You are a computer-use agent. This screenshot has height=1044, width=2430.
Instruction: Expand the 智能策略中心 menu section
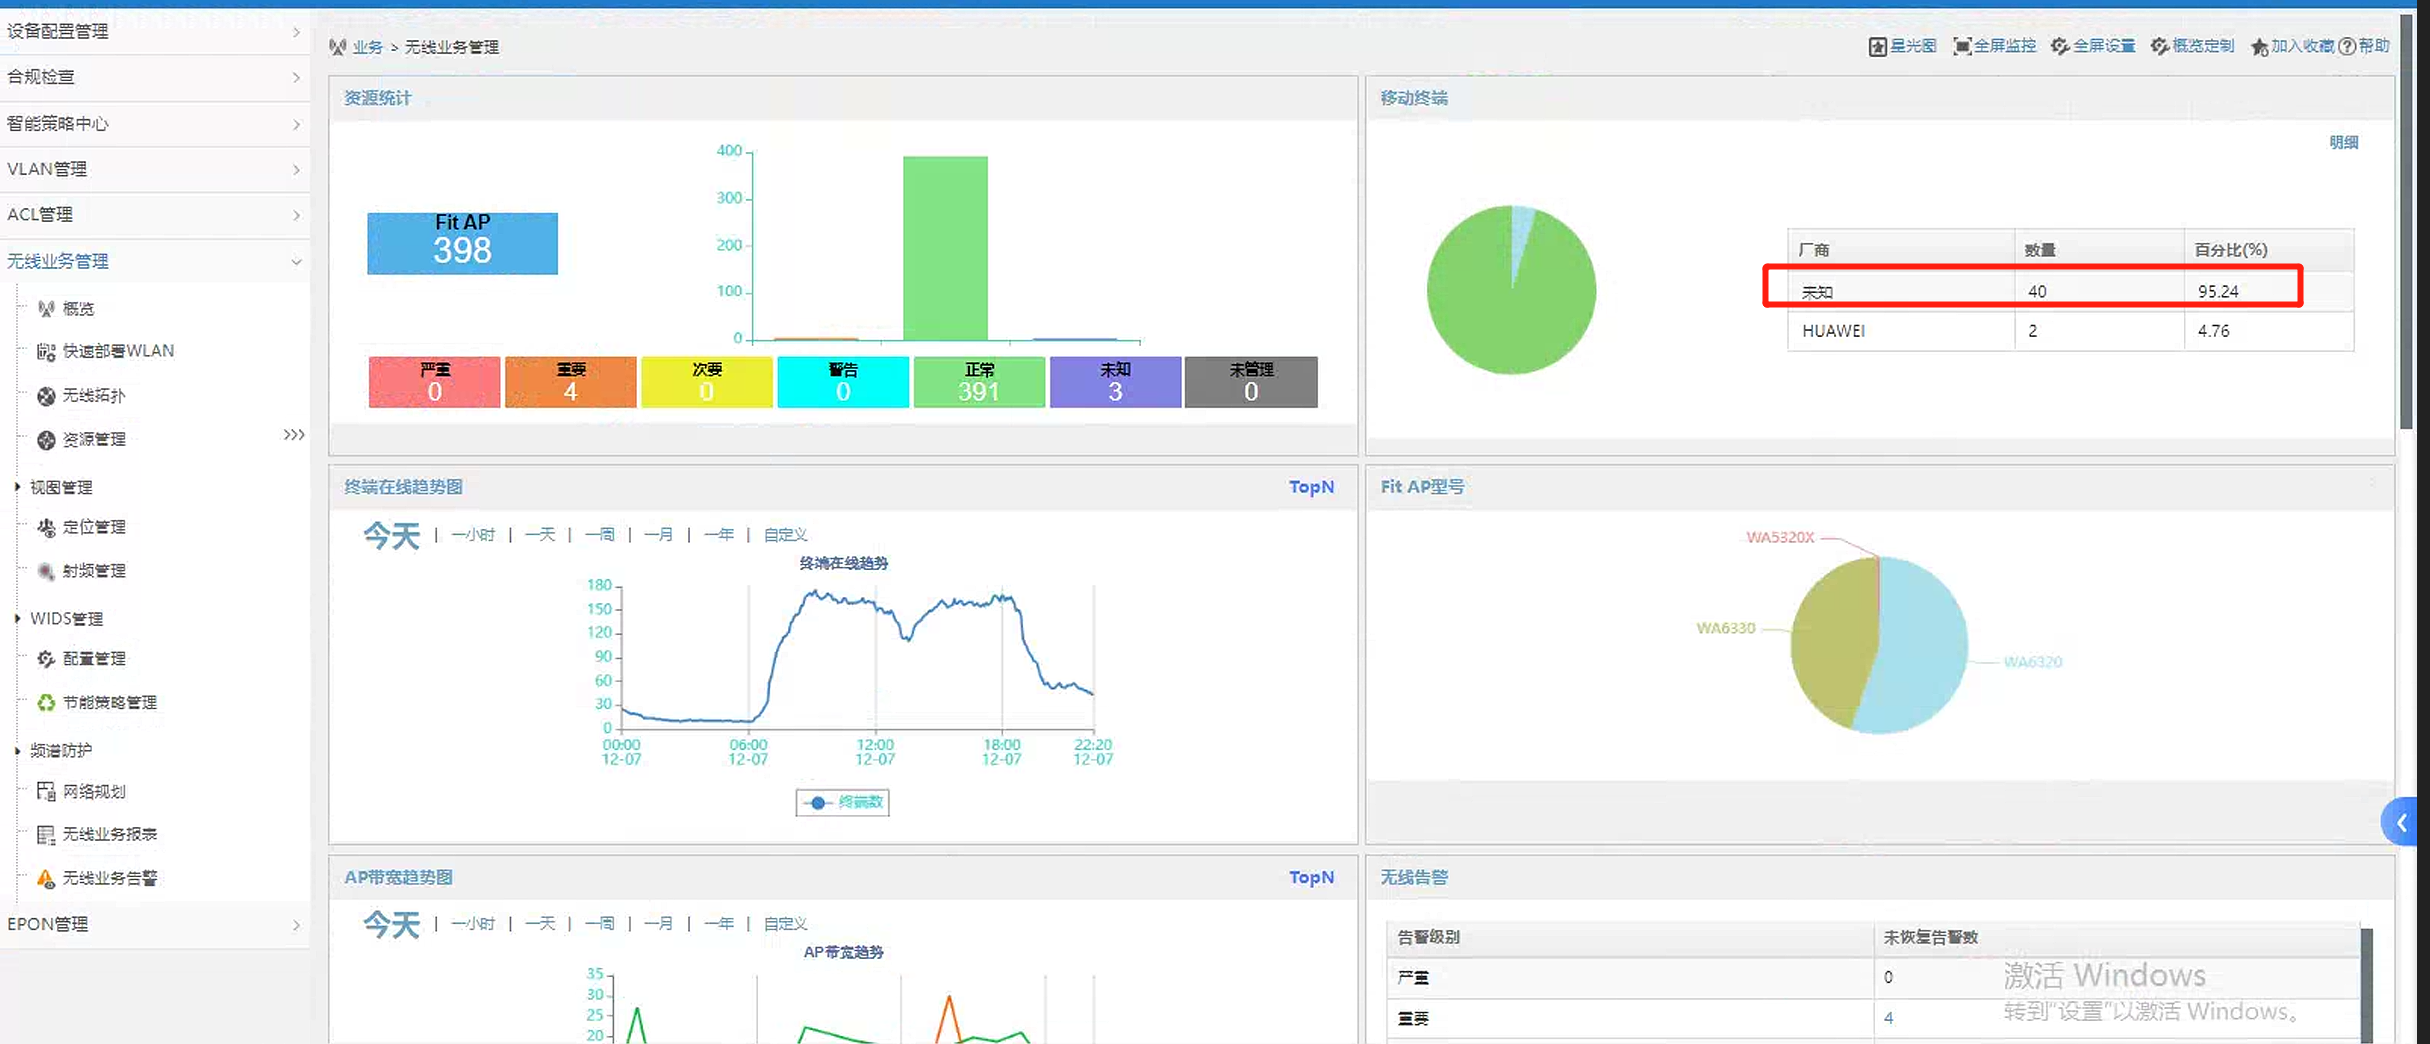point(155,124)
